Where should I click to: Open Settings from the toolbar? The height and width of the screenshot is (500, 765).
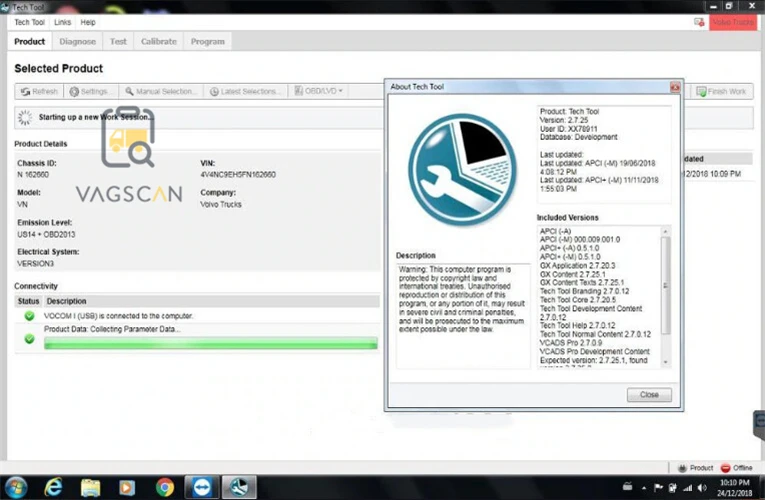[91, 91]
